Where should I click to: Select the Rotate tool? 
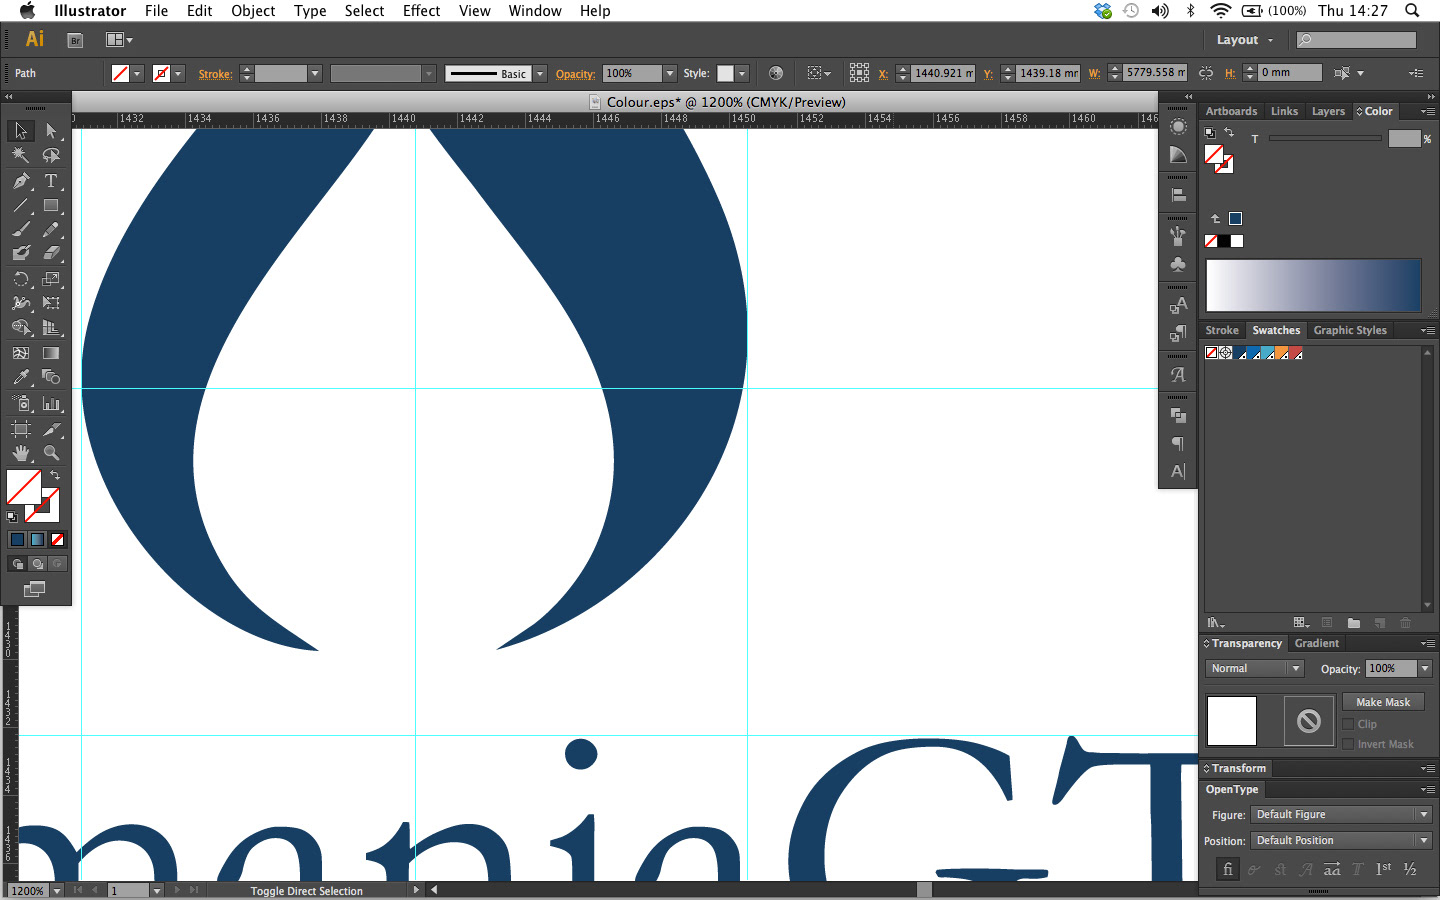(20, 279)
